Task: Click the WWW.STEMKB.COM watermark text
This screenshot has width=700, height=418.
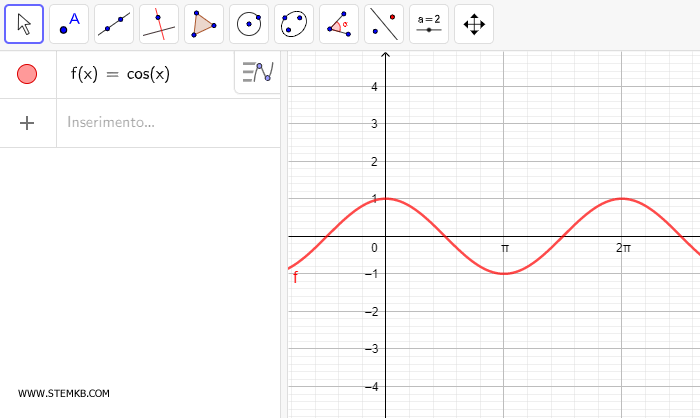Action: point(64,394)
